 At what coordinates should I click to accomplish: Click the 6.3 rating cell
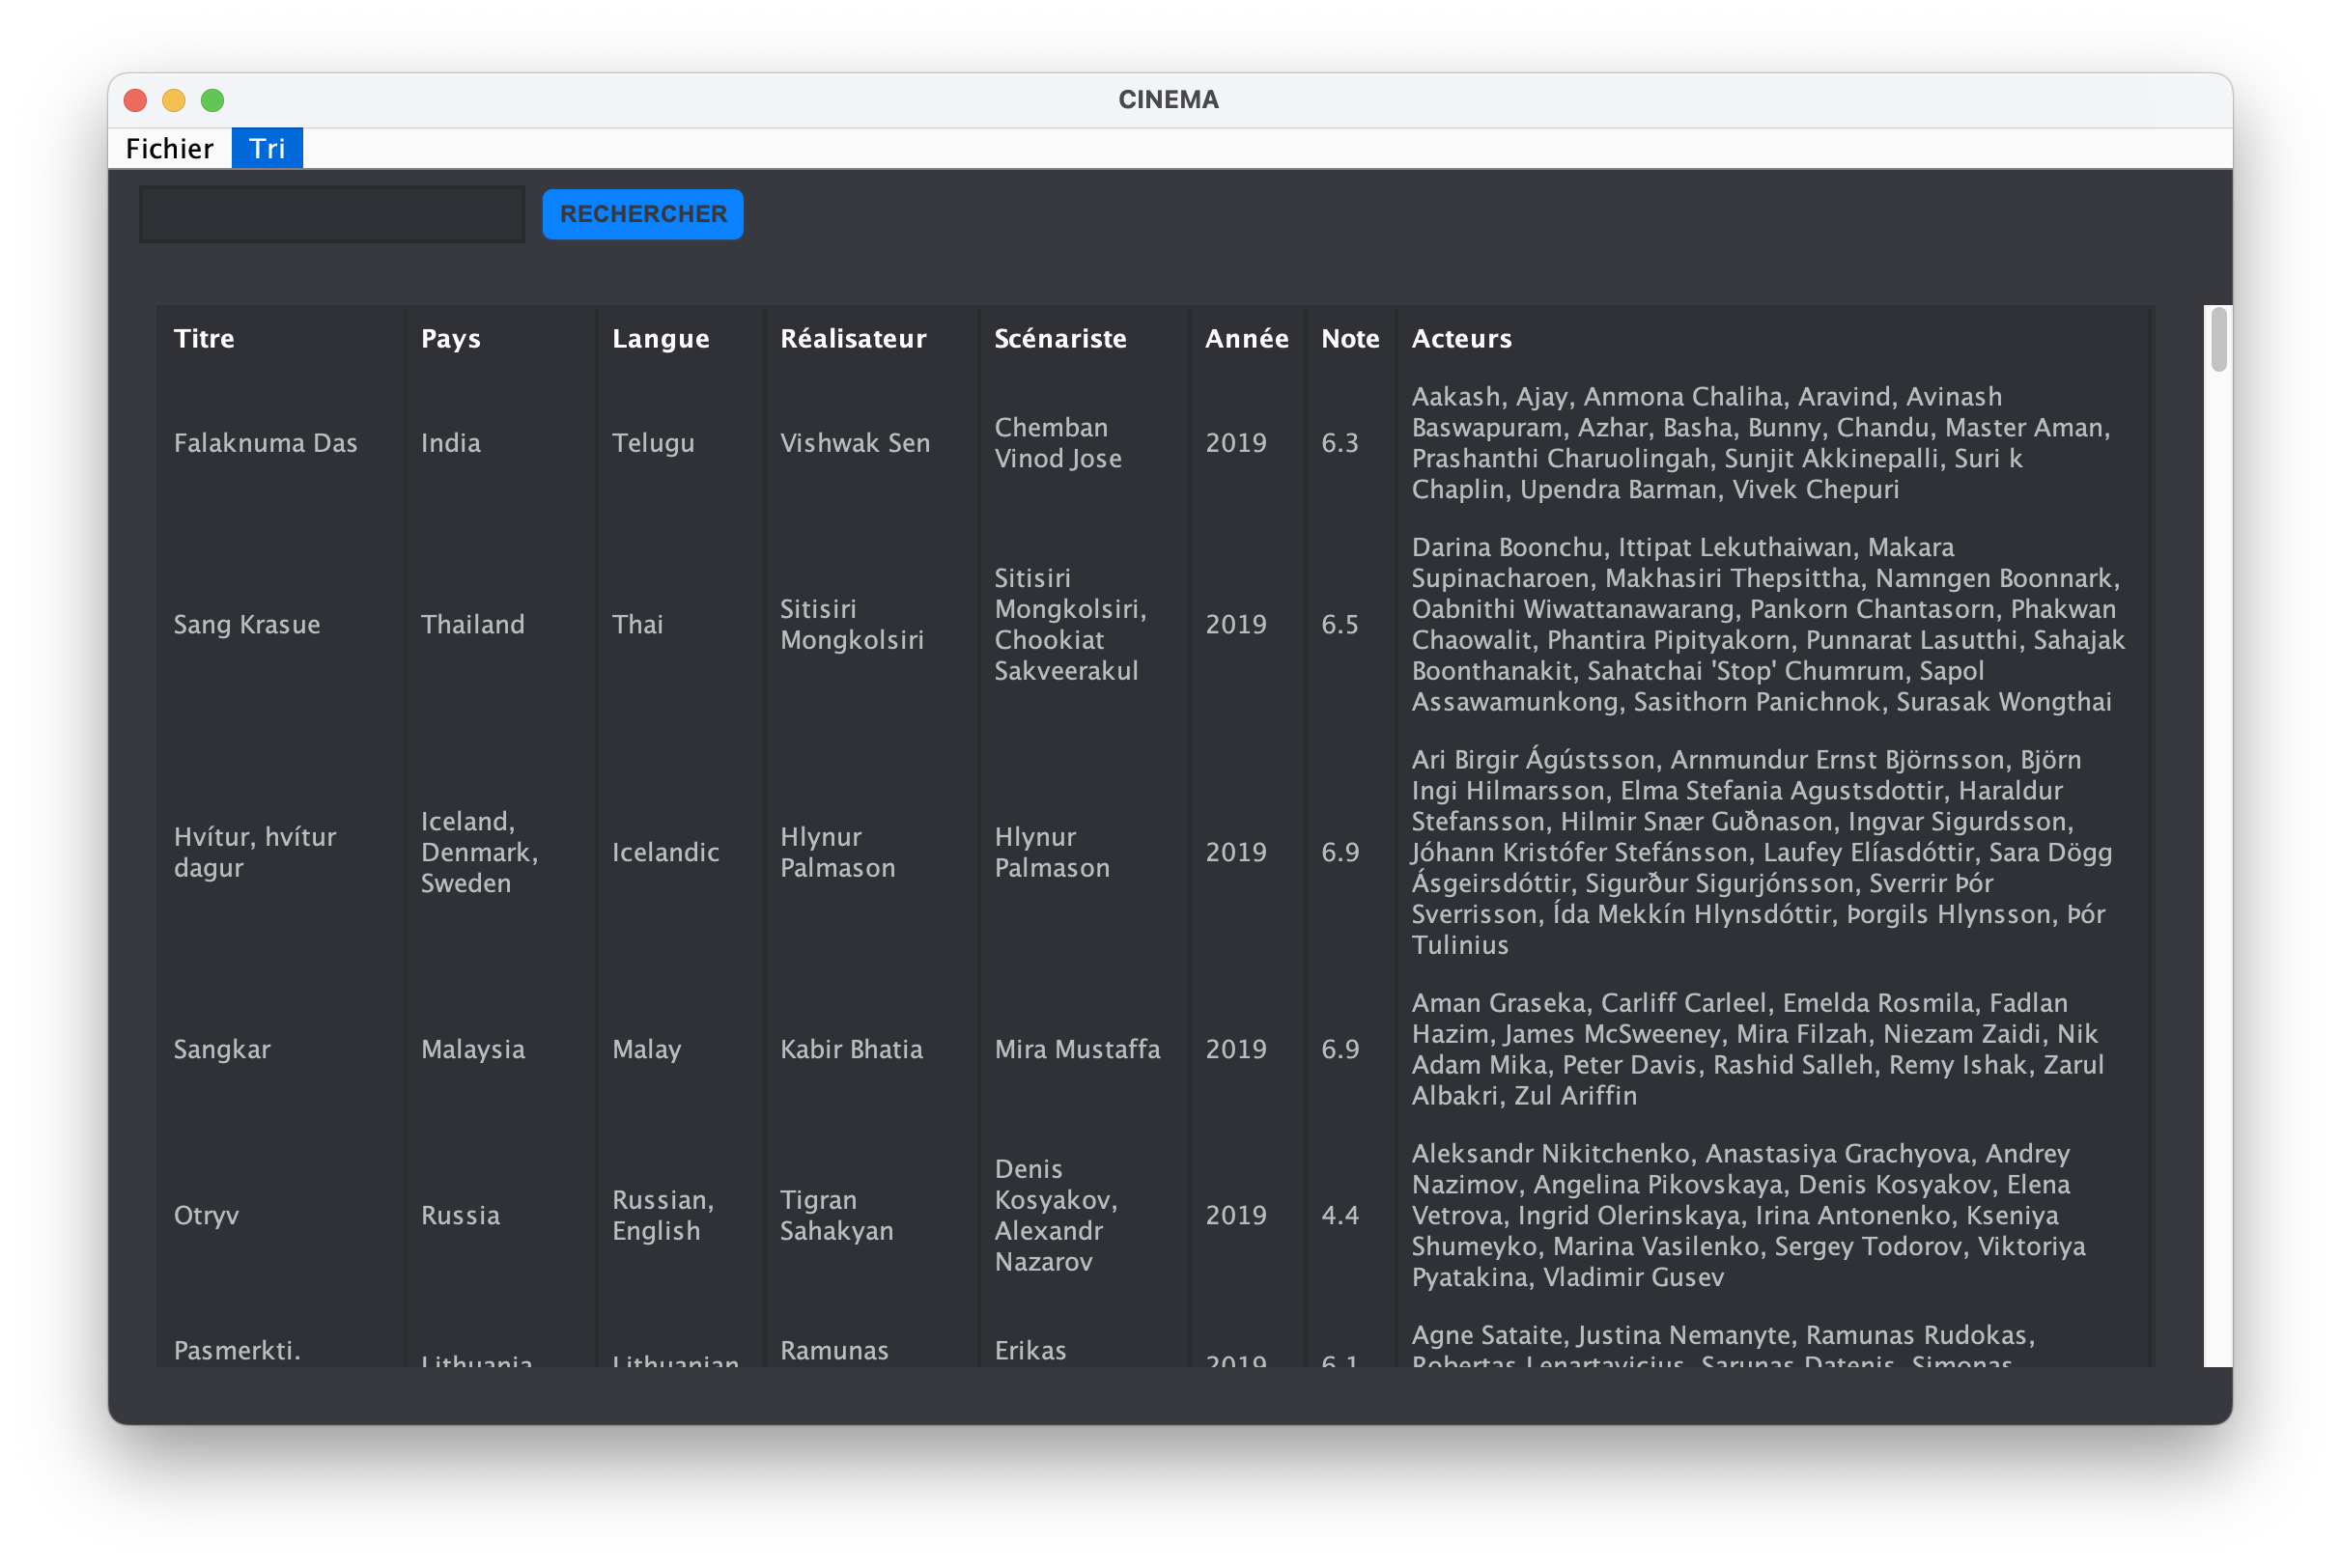[x=1340, y=443]
